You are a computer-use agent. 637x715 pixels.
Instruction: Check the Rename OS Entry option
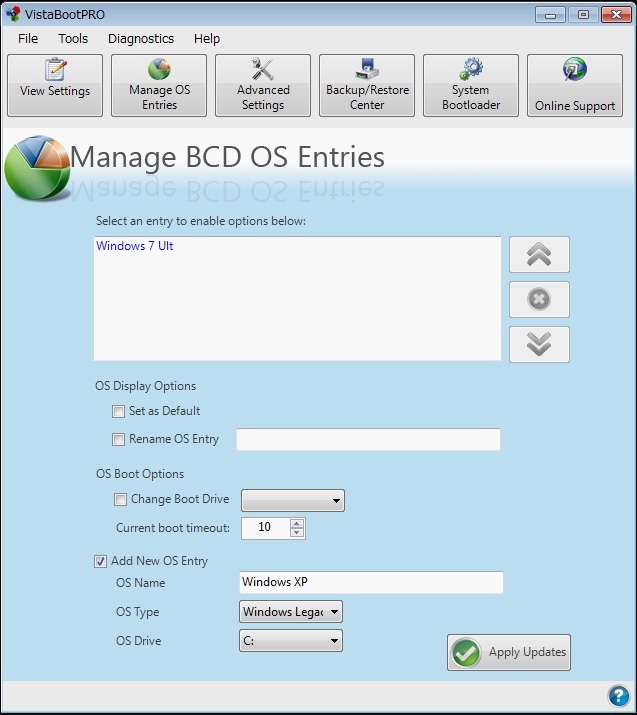119,439
